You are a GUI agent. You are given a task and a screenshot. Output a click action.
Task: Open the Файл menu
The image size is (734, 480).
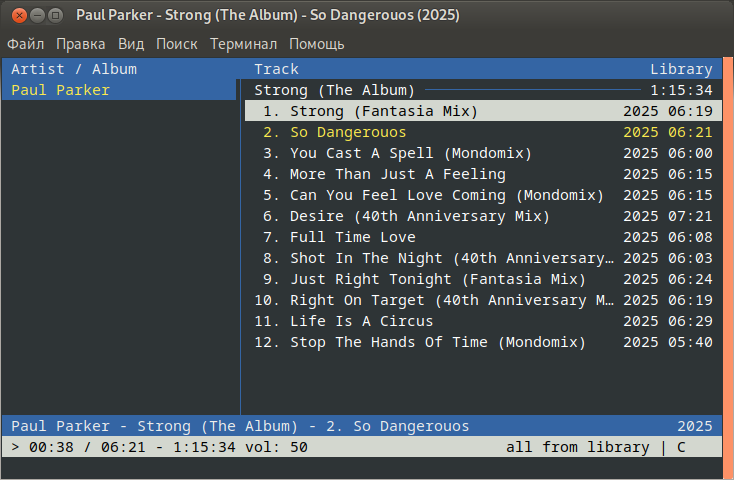(25, 44)
